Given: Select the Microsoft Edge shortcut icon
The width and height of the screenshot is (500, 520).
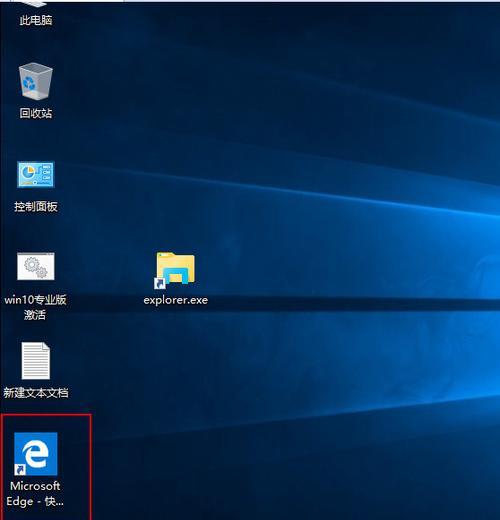Looking at the screenshot, I should tap(36, 454).
